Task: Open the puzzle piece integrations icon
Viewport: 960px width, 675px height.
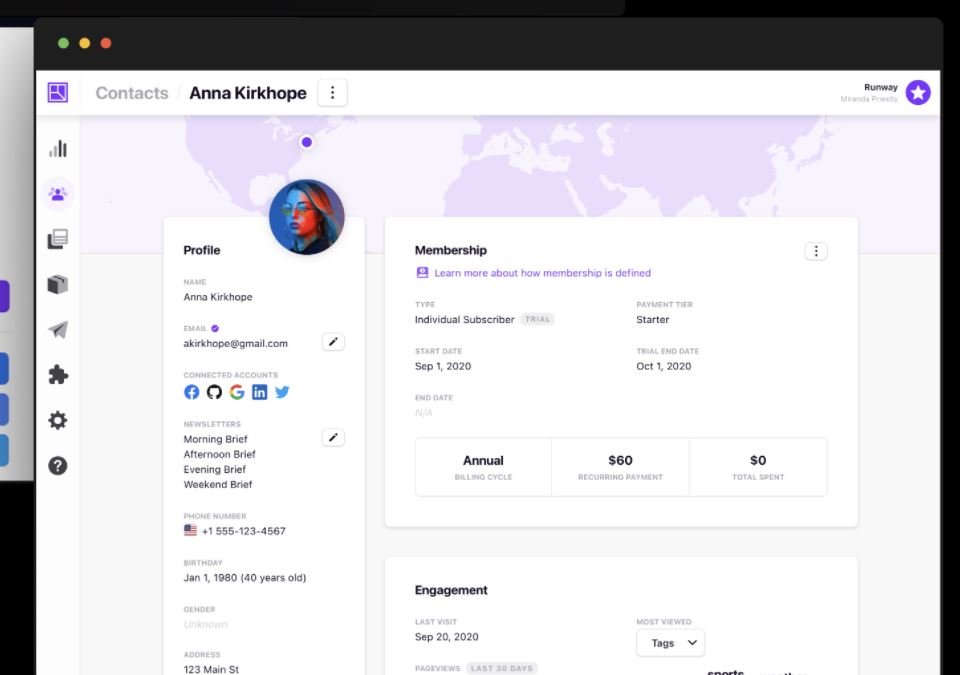Action: (x=58, y=375)
